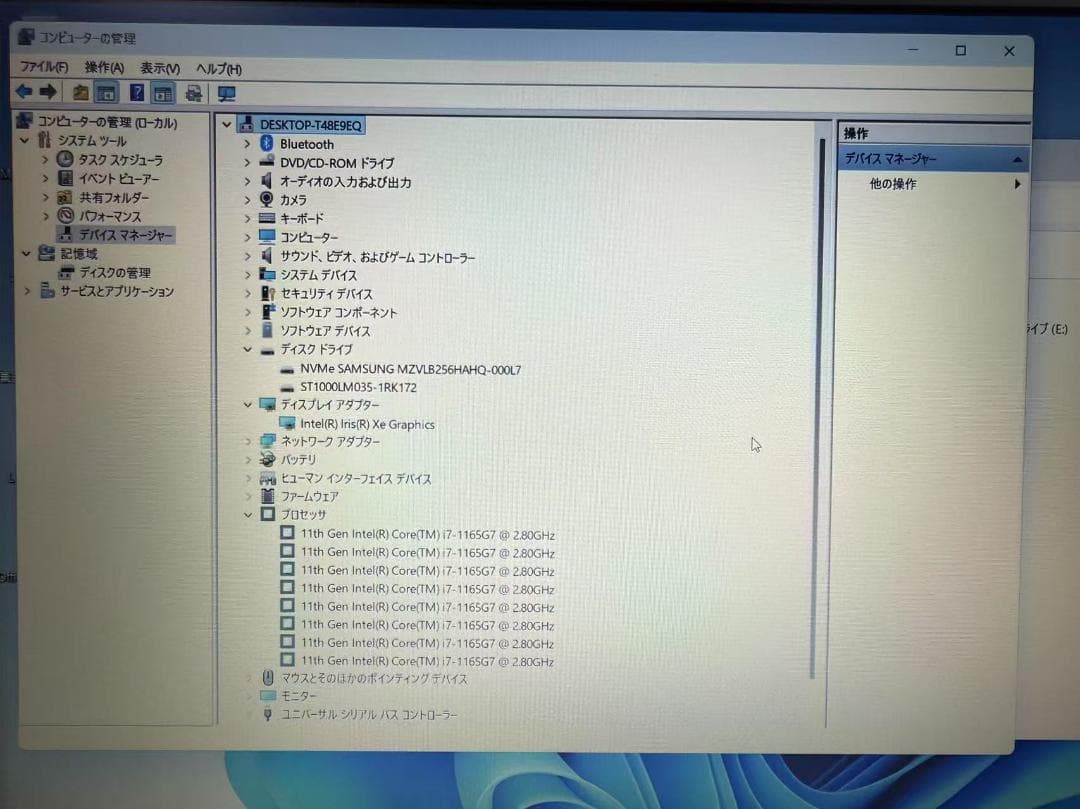Select the NVMe SAMSUNG disk drive
Screen dimensions: 1080x809
click(410, 369)
